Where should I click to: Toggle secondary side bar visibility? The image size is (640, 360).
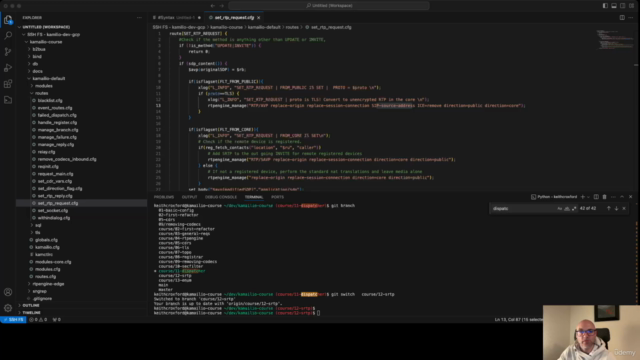[x=623, y=6]
